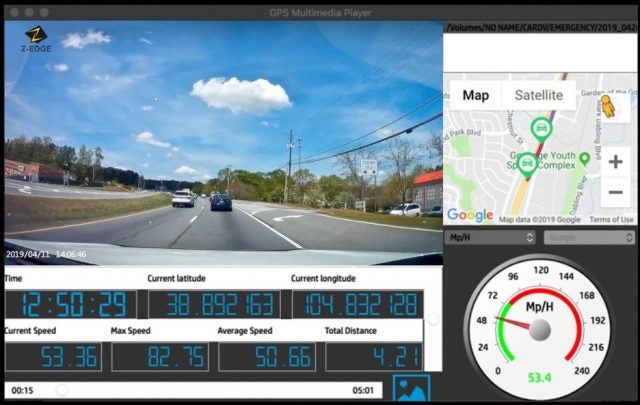Click the Max Speed value 82.75
This screenshot has height=405, width=640.
tap(160, 357)
